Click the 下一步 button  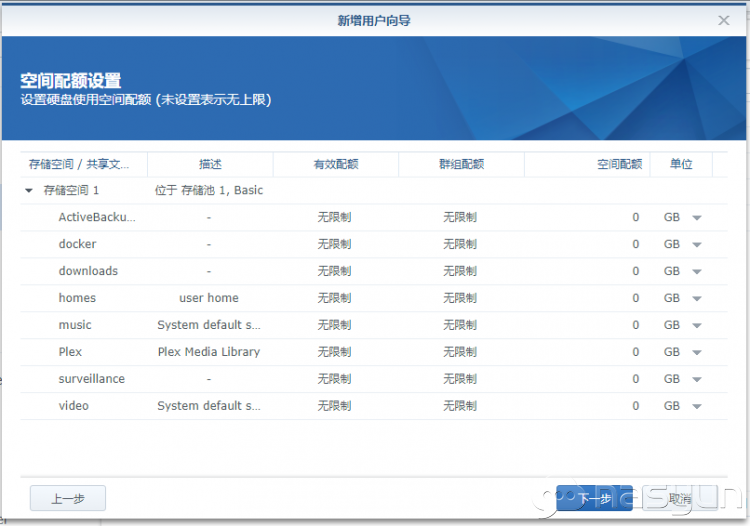click(594, 498)
